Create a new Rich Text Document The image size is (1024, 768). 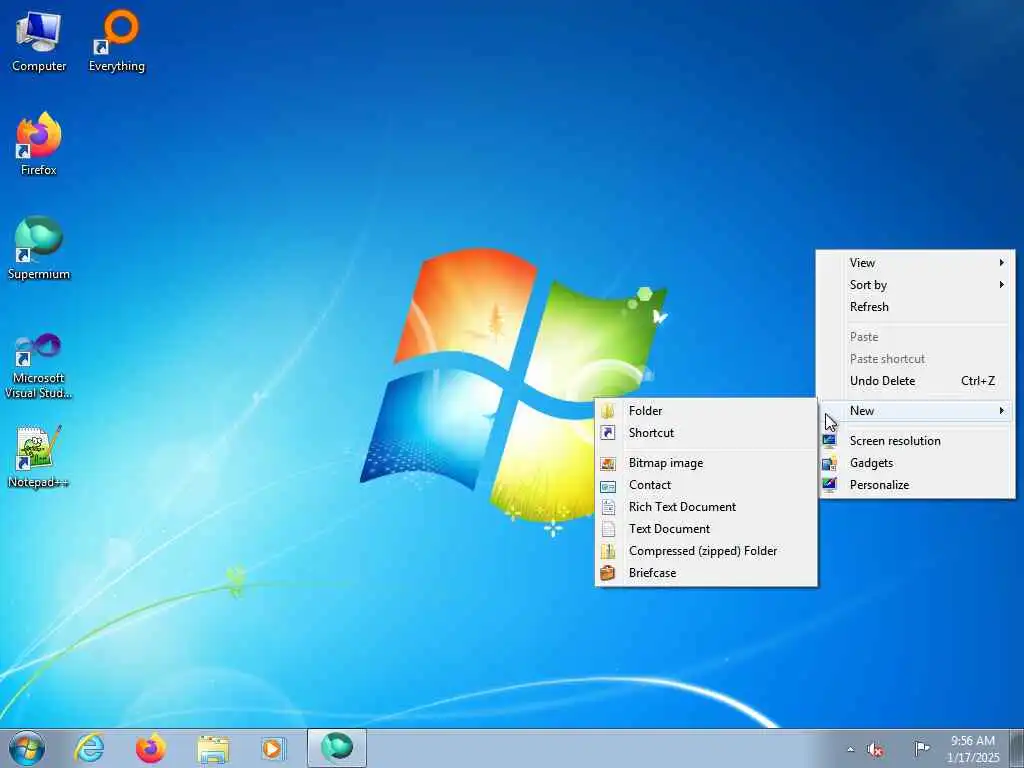click(x=706, y=507)
